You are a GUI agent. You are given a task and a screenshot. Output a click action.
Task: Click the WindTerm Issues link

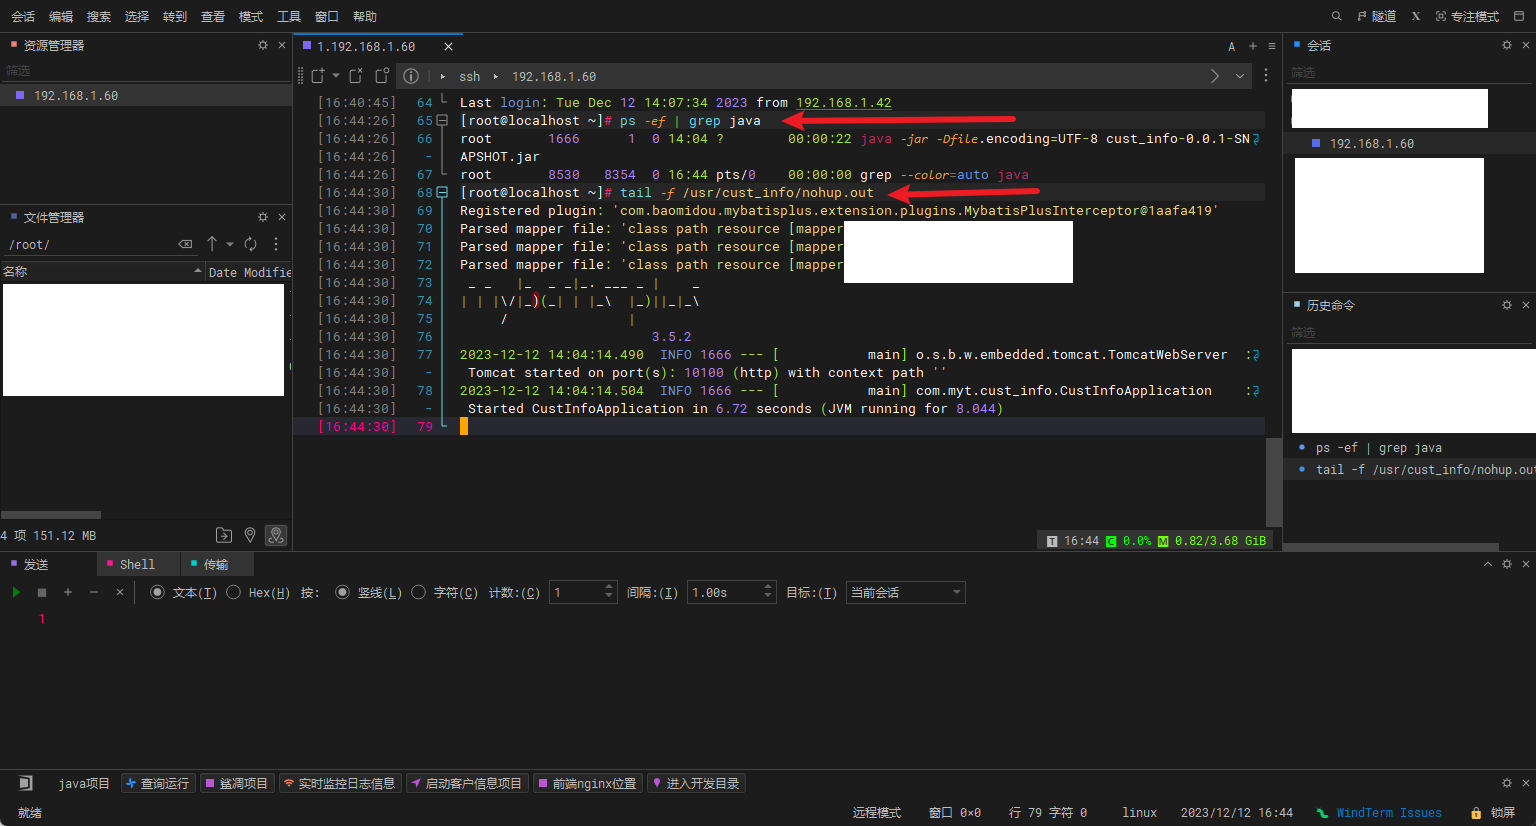tap(1388, 813)
